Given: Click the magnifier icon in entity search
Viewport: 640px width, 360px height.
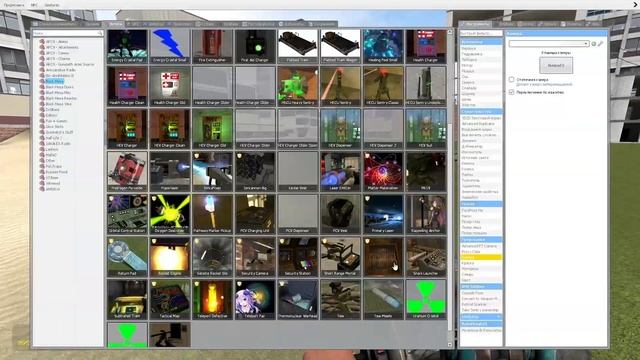Looking at the screenshot, I should (100, 33).
